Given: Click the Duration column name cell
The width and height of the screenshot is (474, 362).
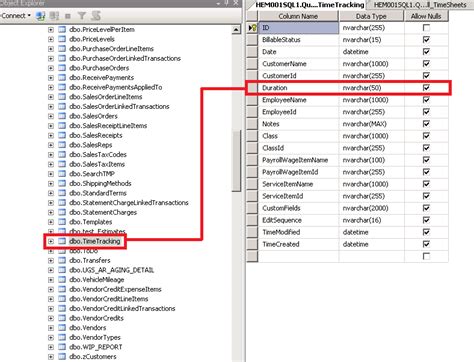Looking at the screenshot, I should [x=298, y=88].
